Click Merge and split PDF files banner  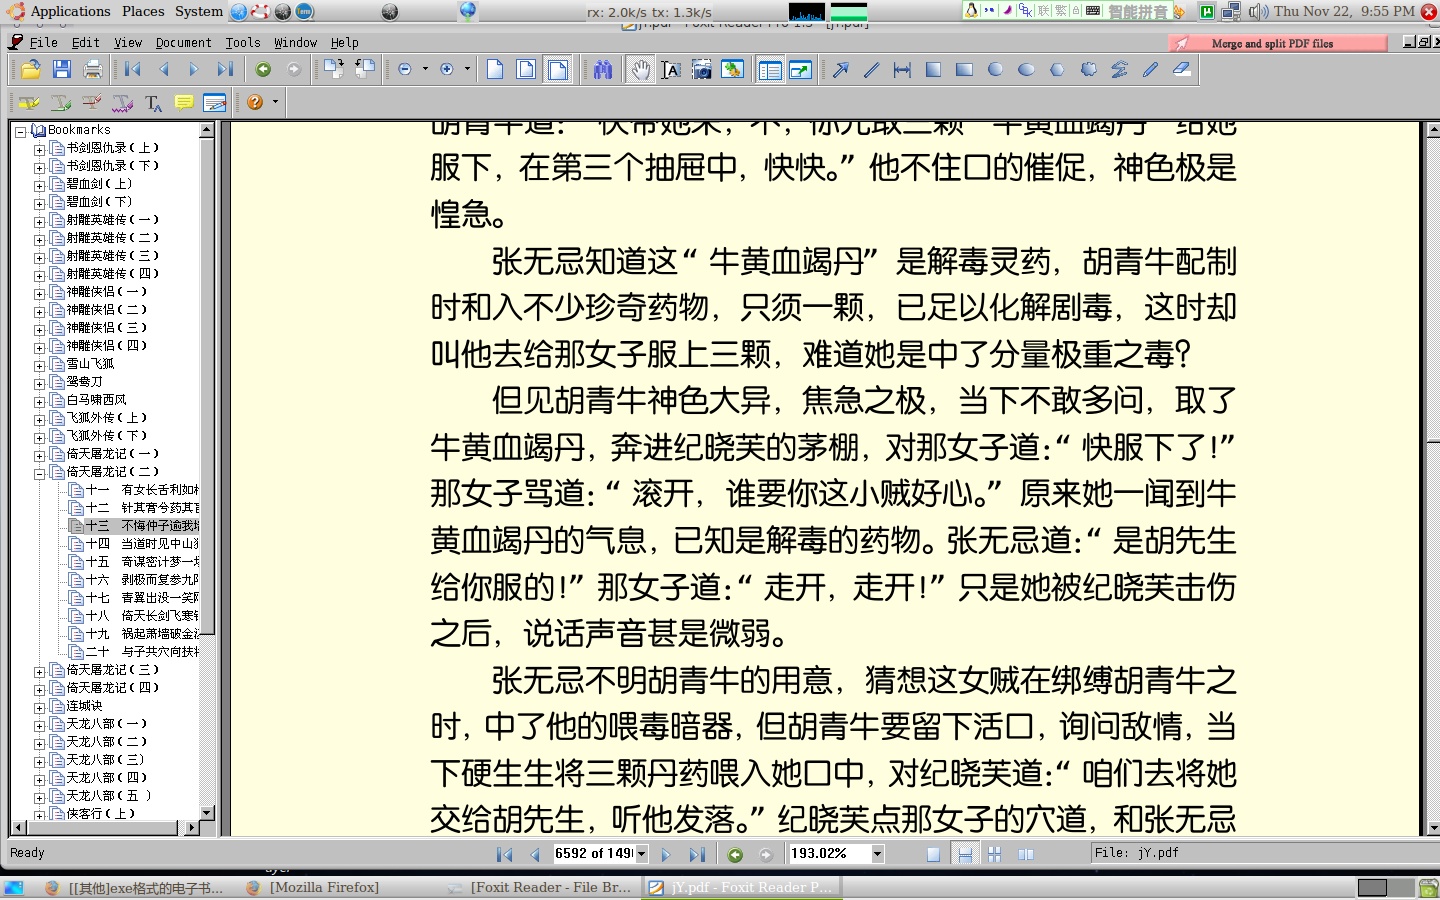[1278, 43]
